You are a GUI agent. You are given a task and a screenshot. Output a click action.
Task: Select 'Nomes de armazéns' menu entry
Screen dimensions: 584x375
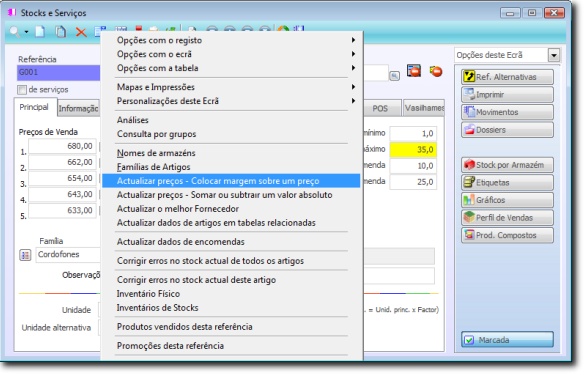pos(231,153)
